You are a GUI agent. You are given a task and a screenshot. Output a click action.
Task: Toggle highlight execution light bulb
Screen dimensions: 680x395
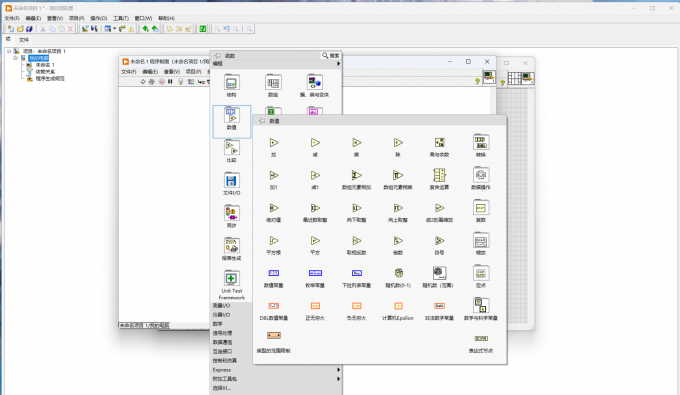point(180,81)
